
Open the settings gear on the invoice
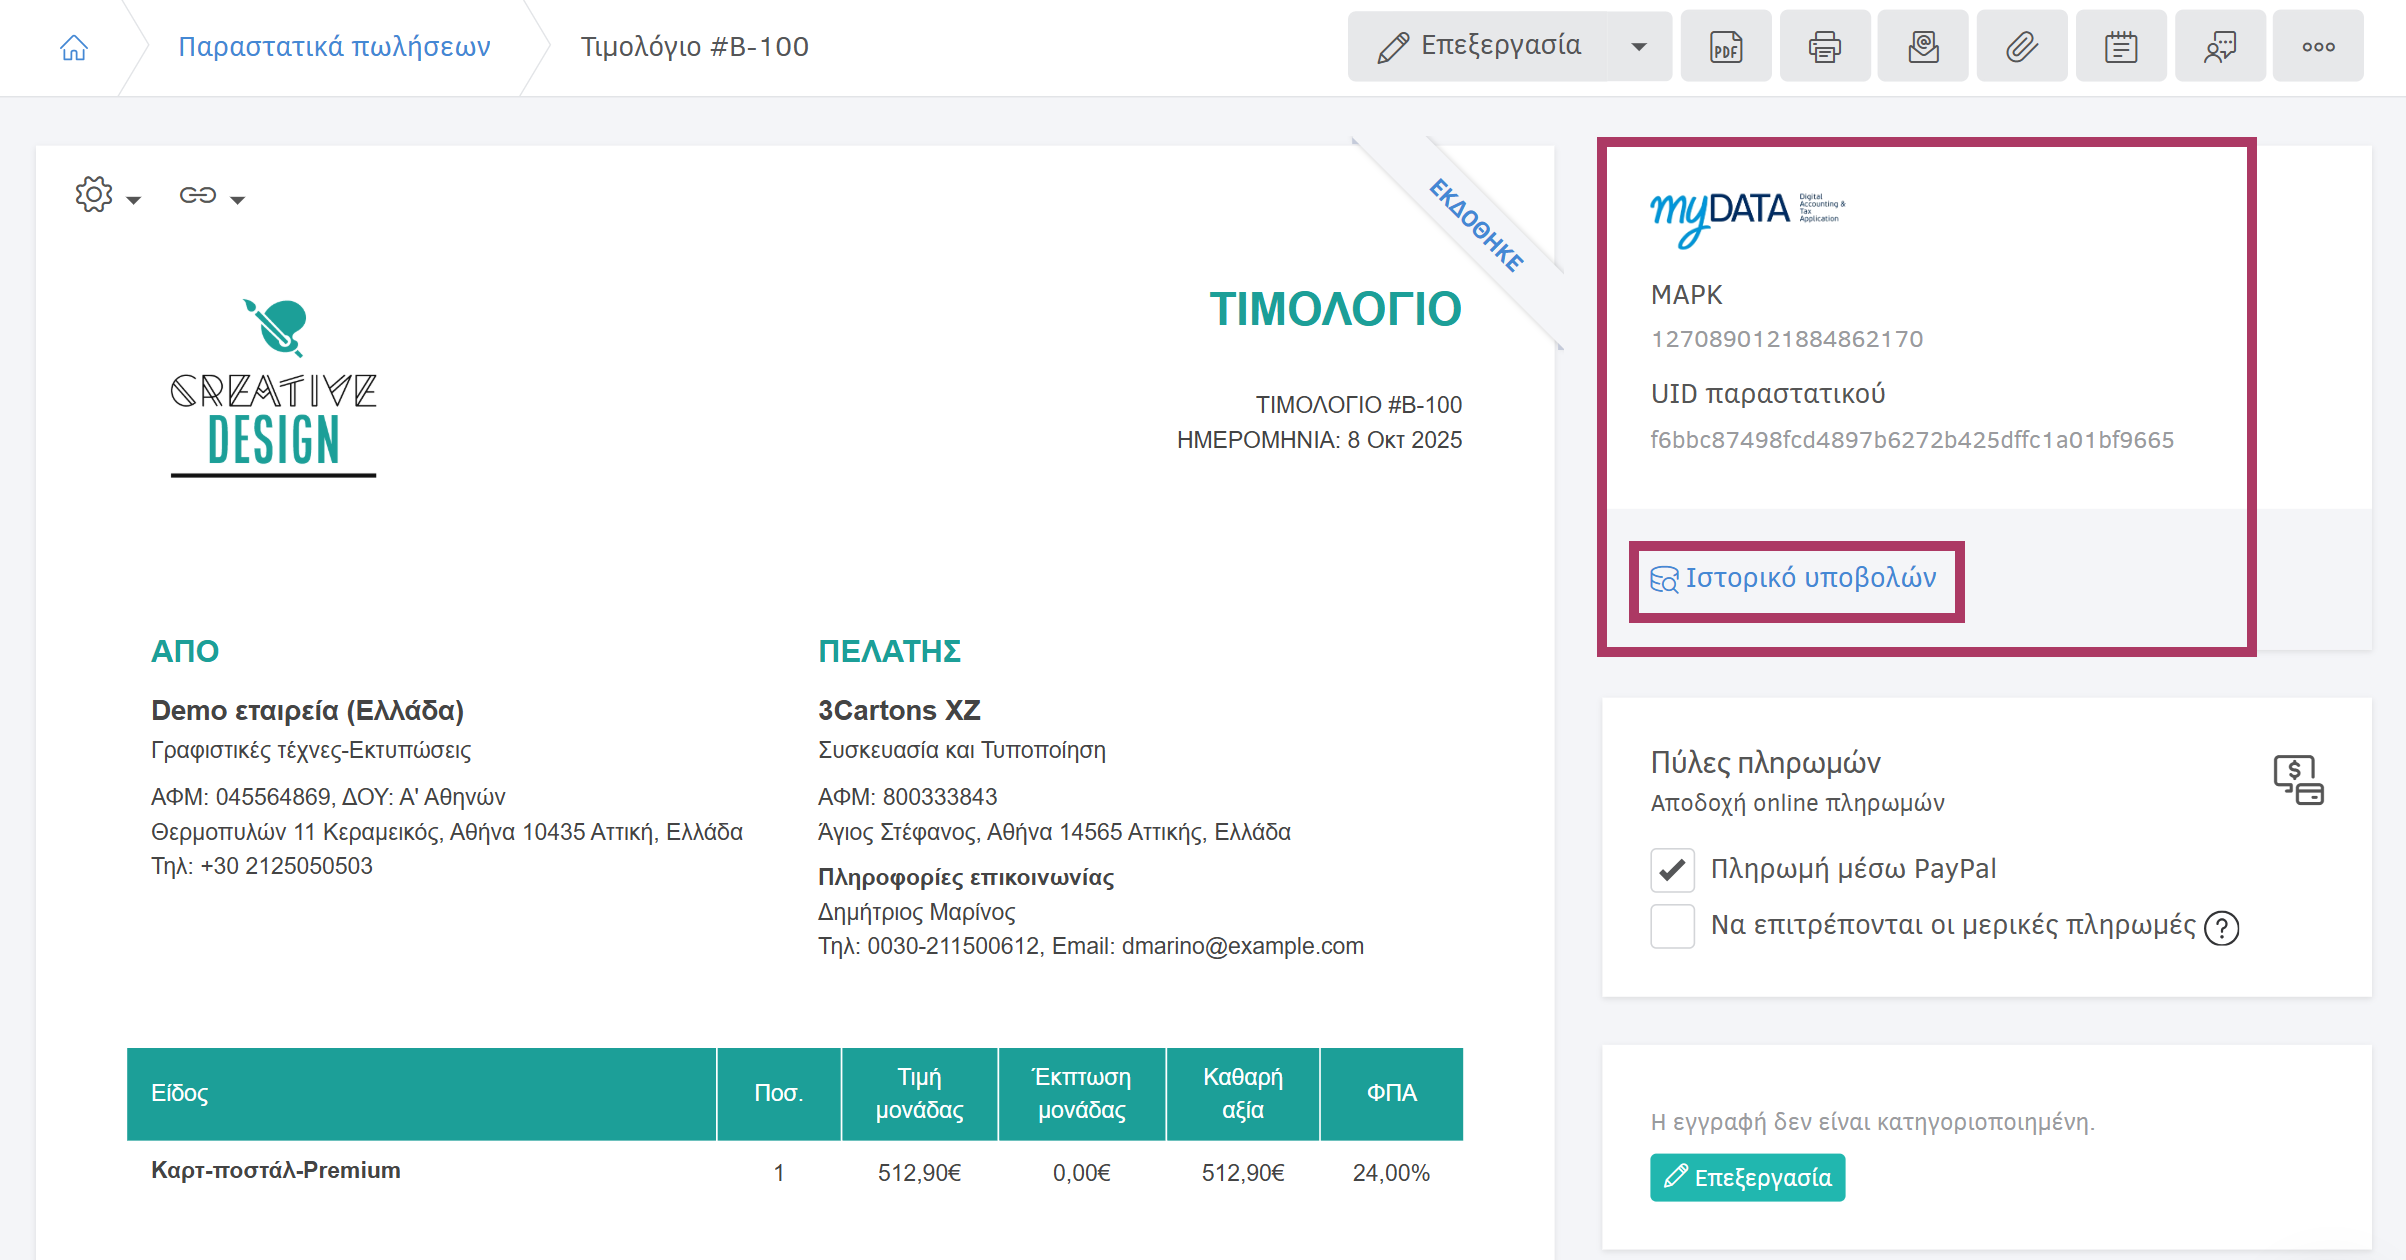coord(93,195)
